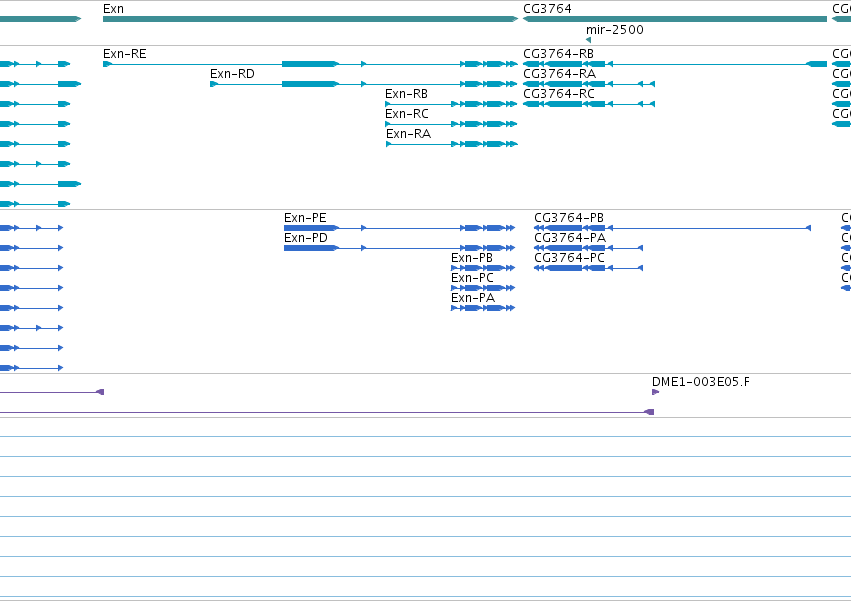Click the Exn-RC label

pyautogui.click(x=407, y=114)
